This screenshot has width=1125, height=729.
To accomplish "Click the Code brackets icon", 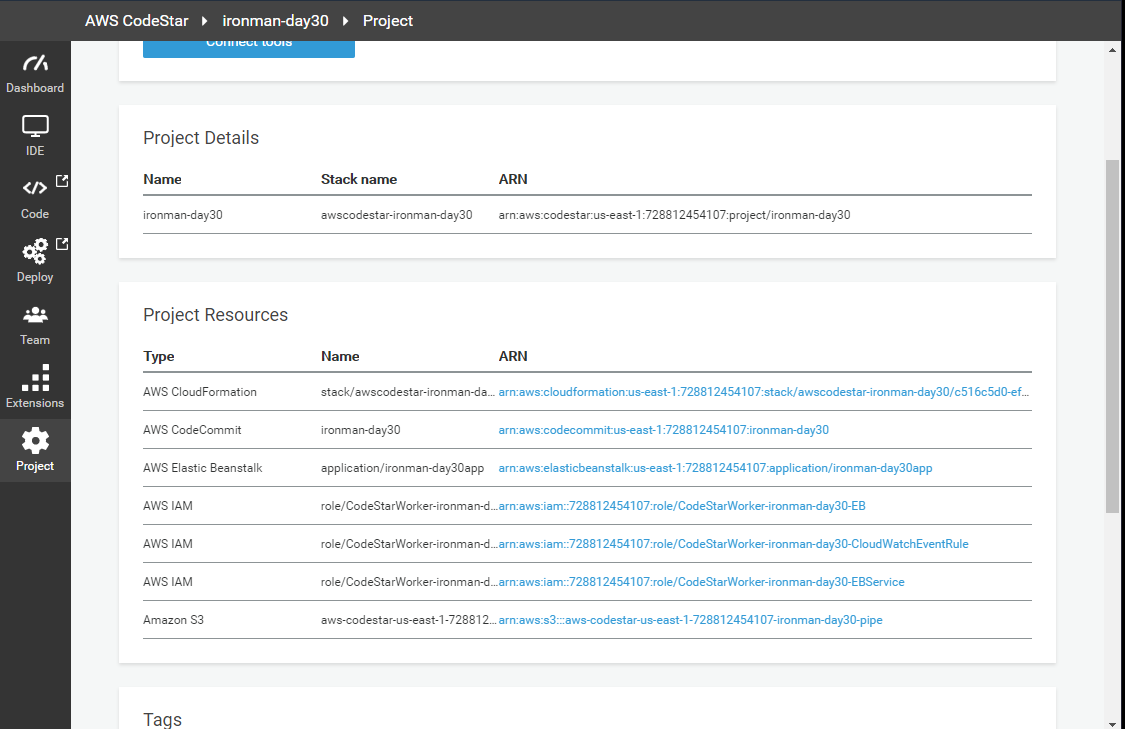I will coord(35,188).
